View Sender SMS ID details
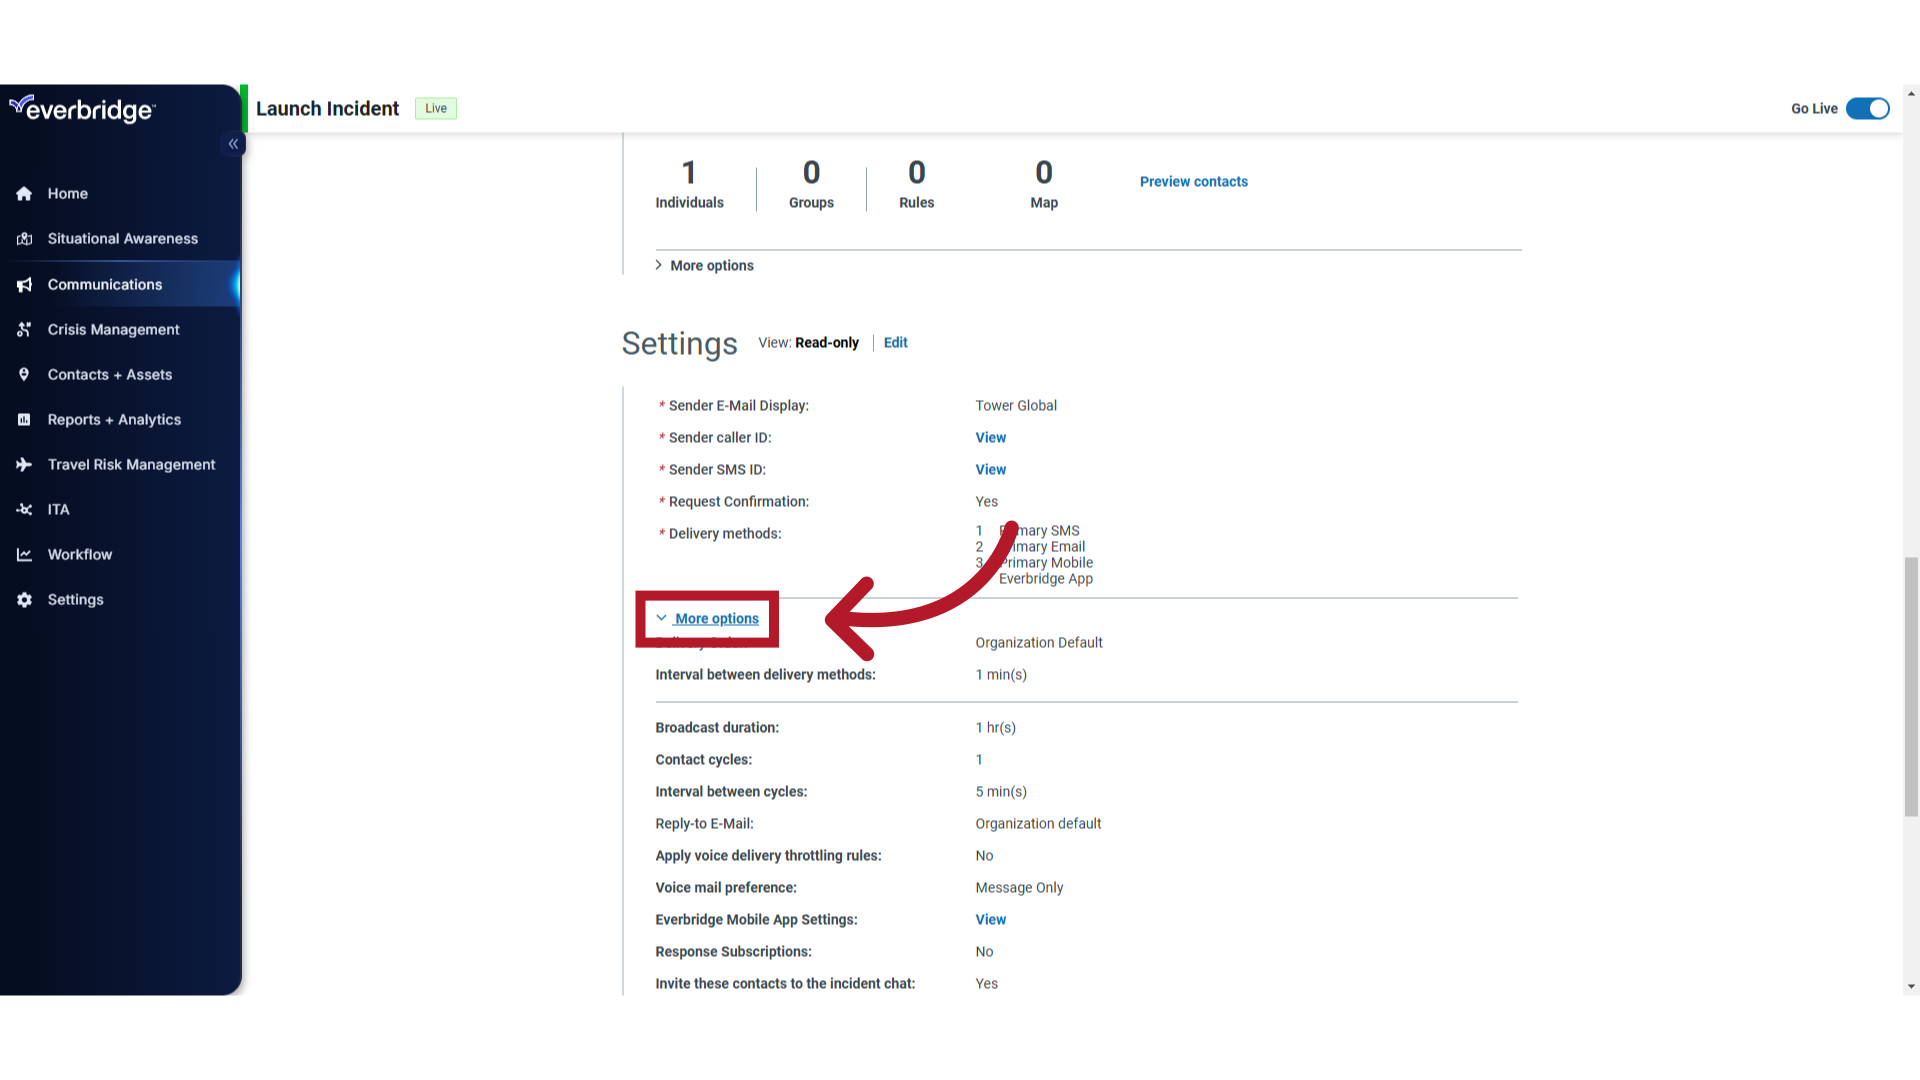Screen dimensions: 1920x1080 (x=990, y=469)
